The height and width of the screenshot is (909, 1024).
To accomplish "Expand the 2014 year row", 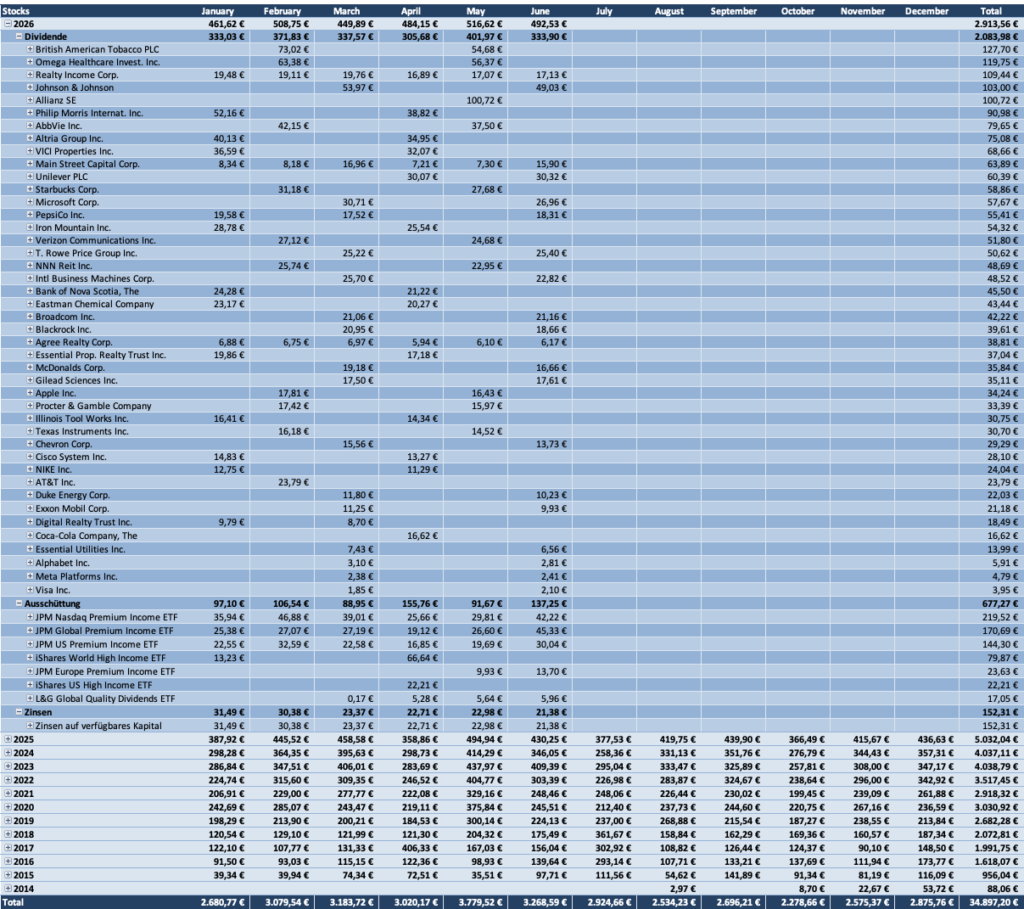I will 8,888.
